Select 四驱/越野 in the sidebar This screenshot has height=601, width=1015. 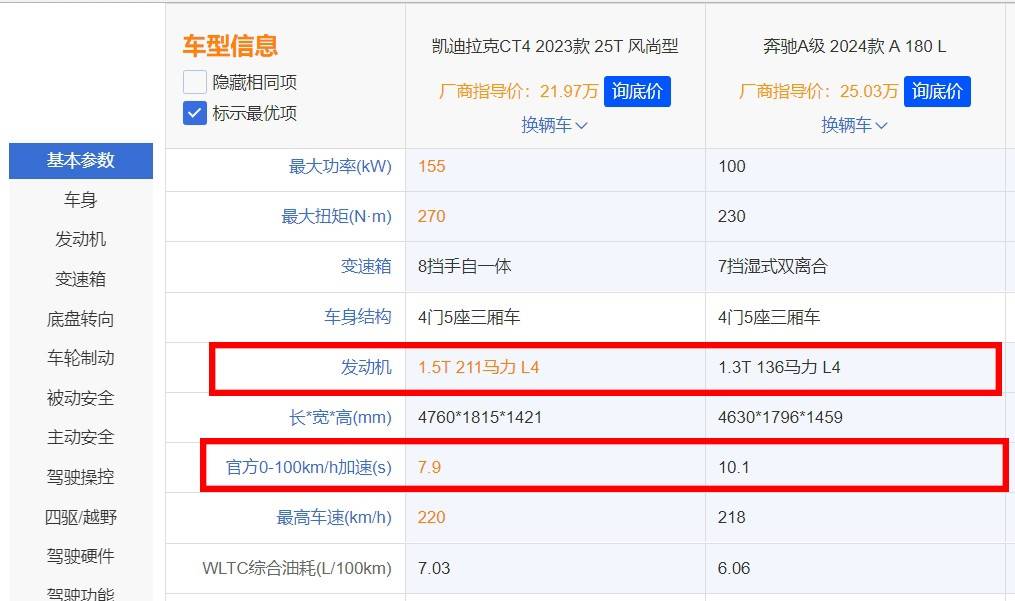(x=81, y=517)
